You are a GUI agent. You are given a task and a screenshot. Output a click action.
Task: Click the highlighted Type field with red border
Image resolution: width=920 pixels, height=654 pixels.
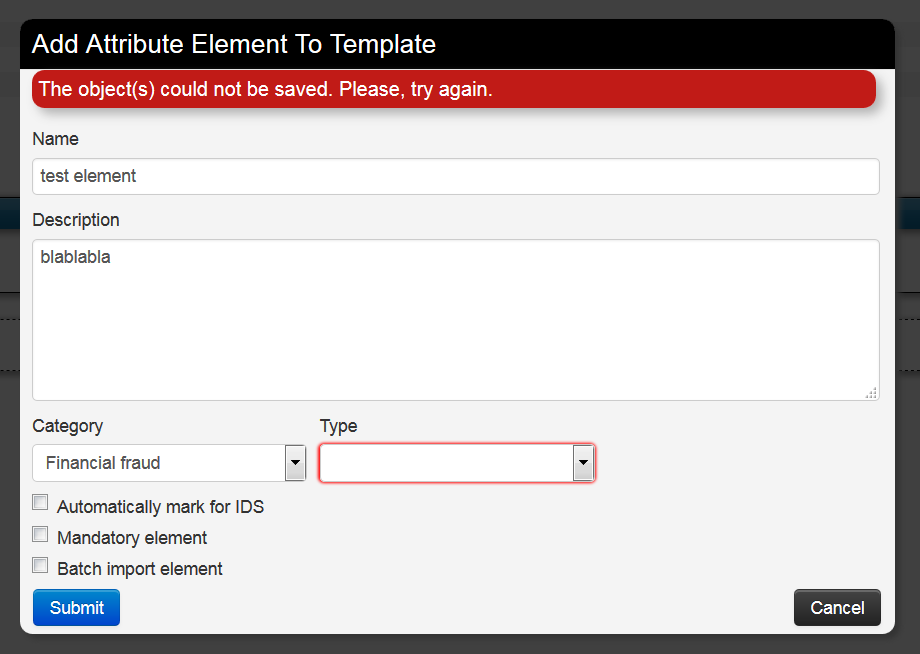click(x=450, y=463)
